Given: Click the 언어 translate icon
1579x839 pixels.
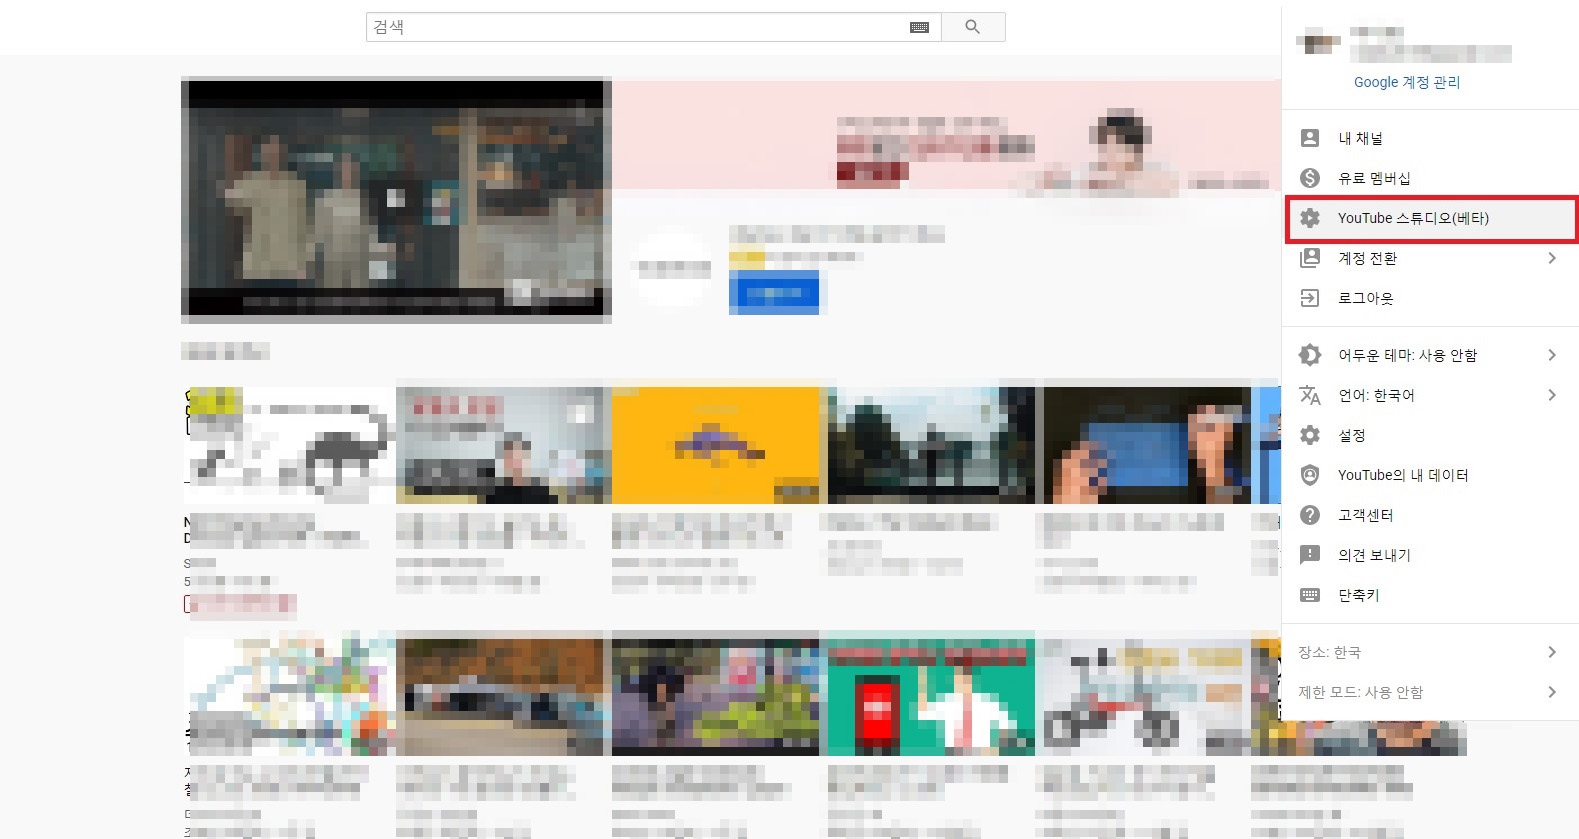Looking at the screenshot, I should coord(1309,395).
